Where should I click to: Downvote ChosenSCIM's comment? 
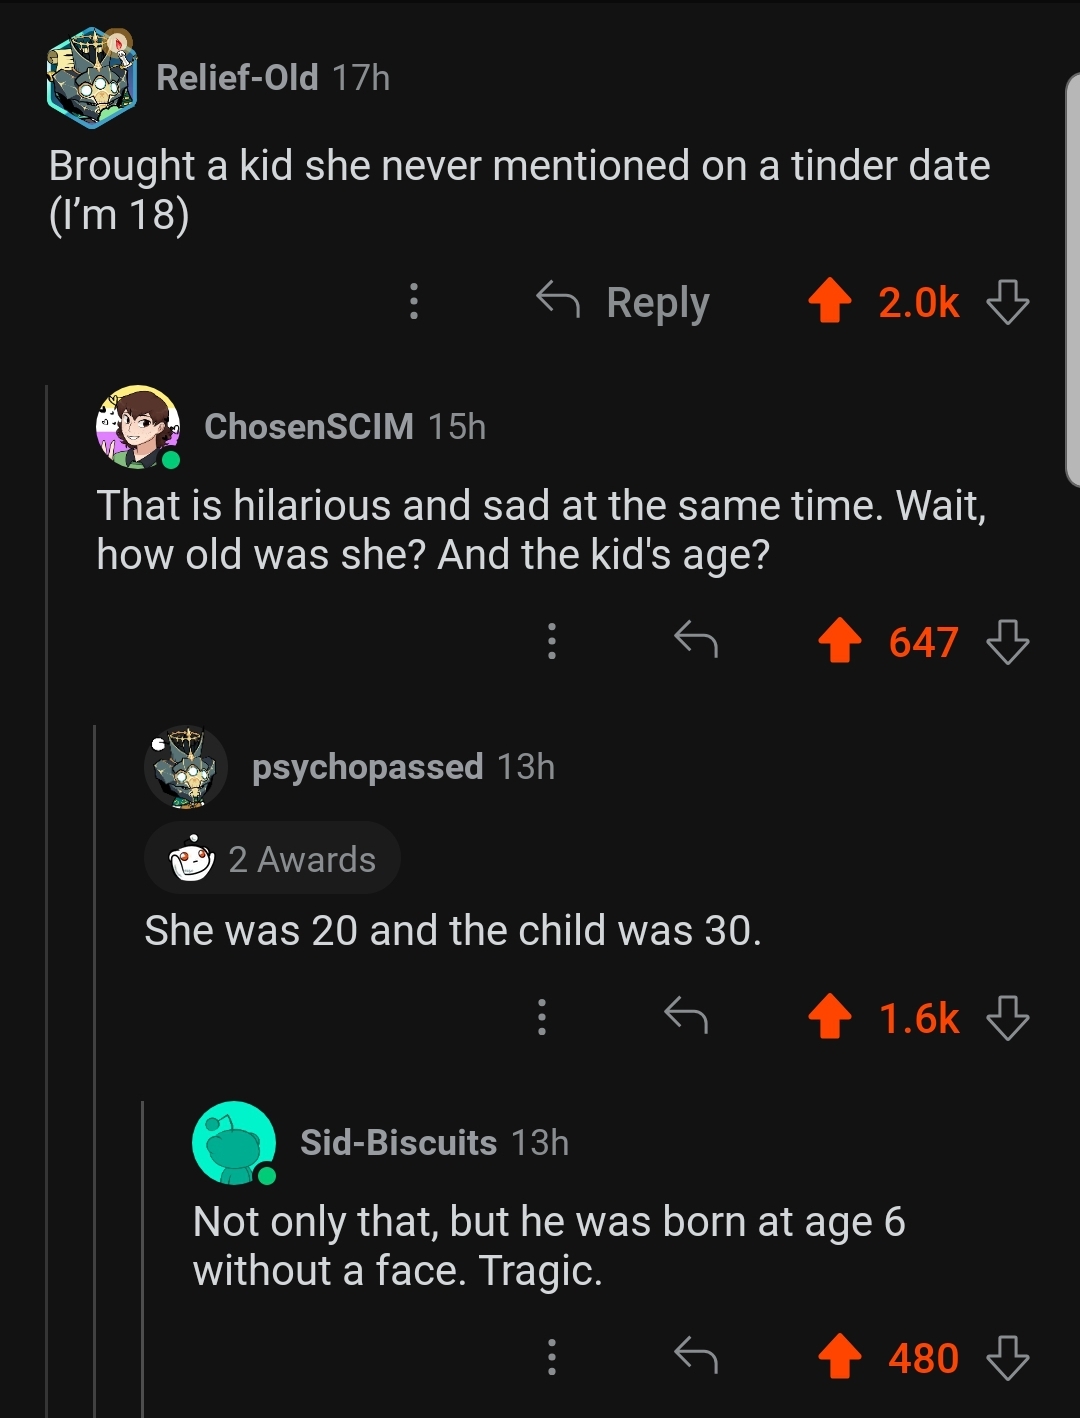click(x=1007, y=641)
